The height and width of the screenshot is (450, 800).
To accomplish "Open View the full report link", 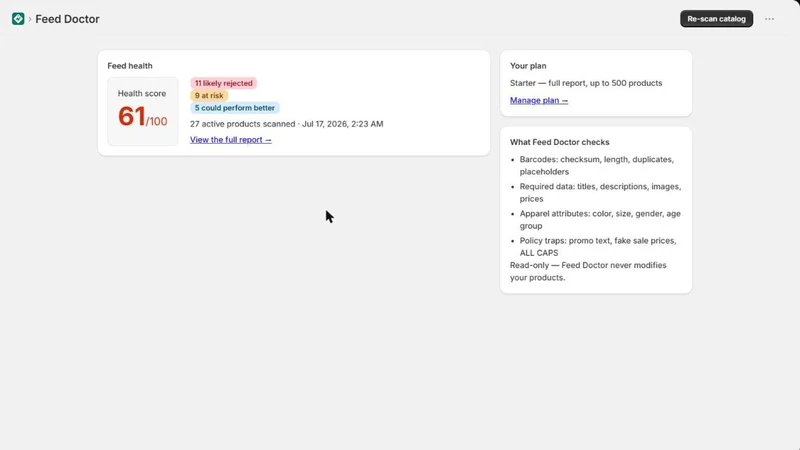I will coord(231,140).
